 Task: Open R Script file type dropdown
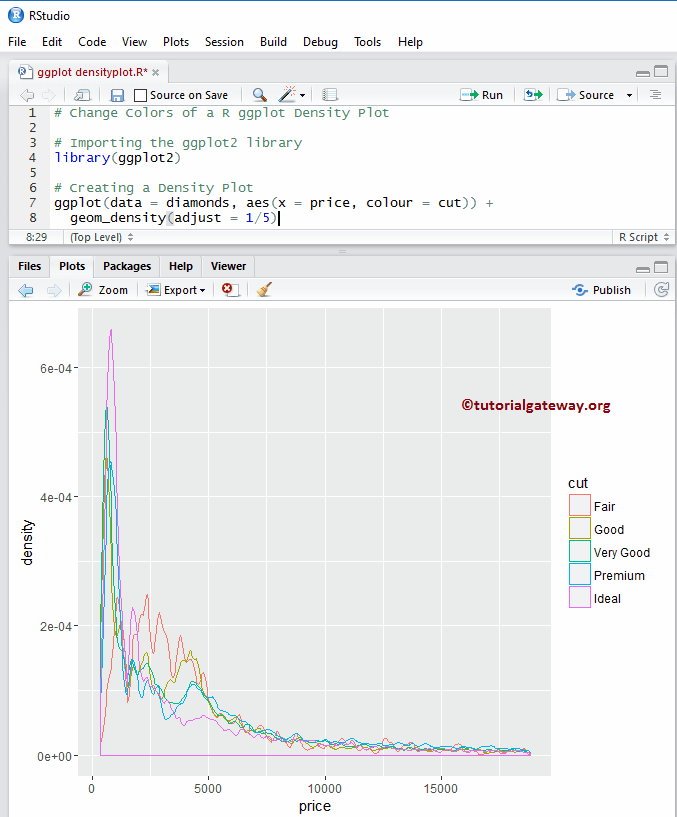(644, 237)
